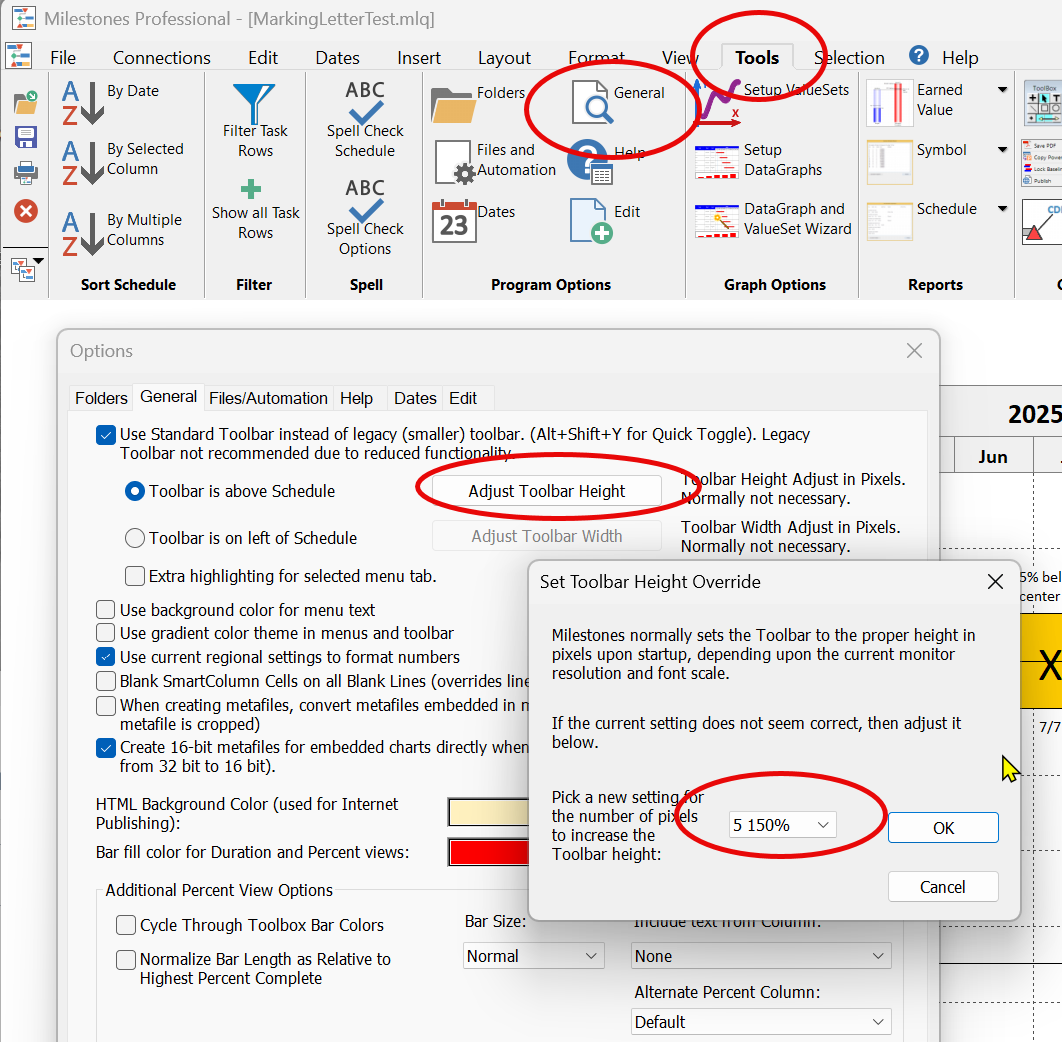Open Setup DataGraphs icon

716,162
